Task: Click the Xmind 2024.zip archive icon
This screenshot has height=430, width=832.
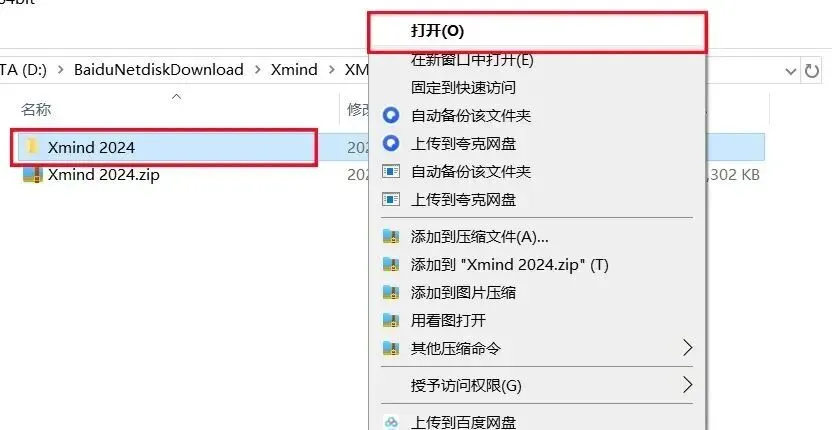Action: point(32,174)
